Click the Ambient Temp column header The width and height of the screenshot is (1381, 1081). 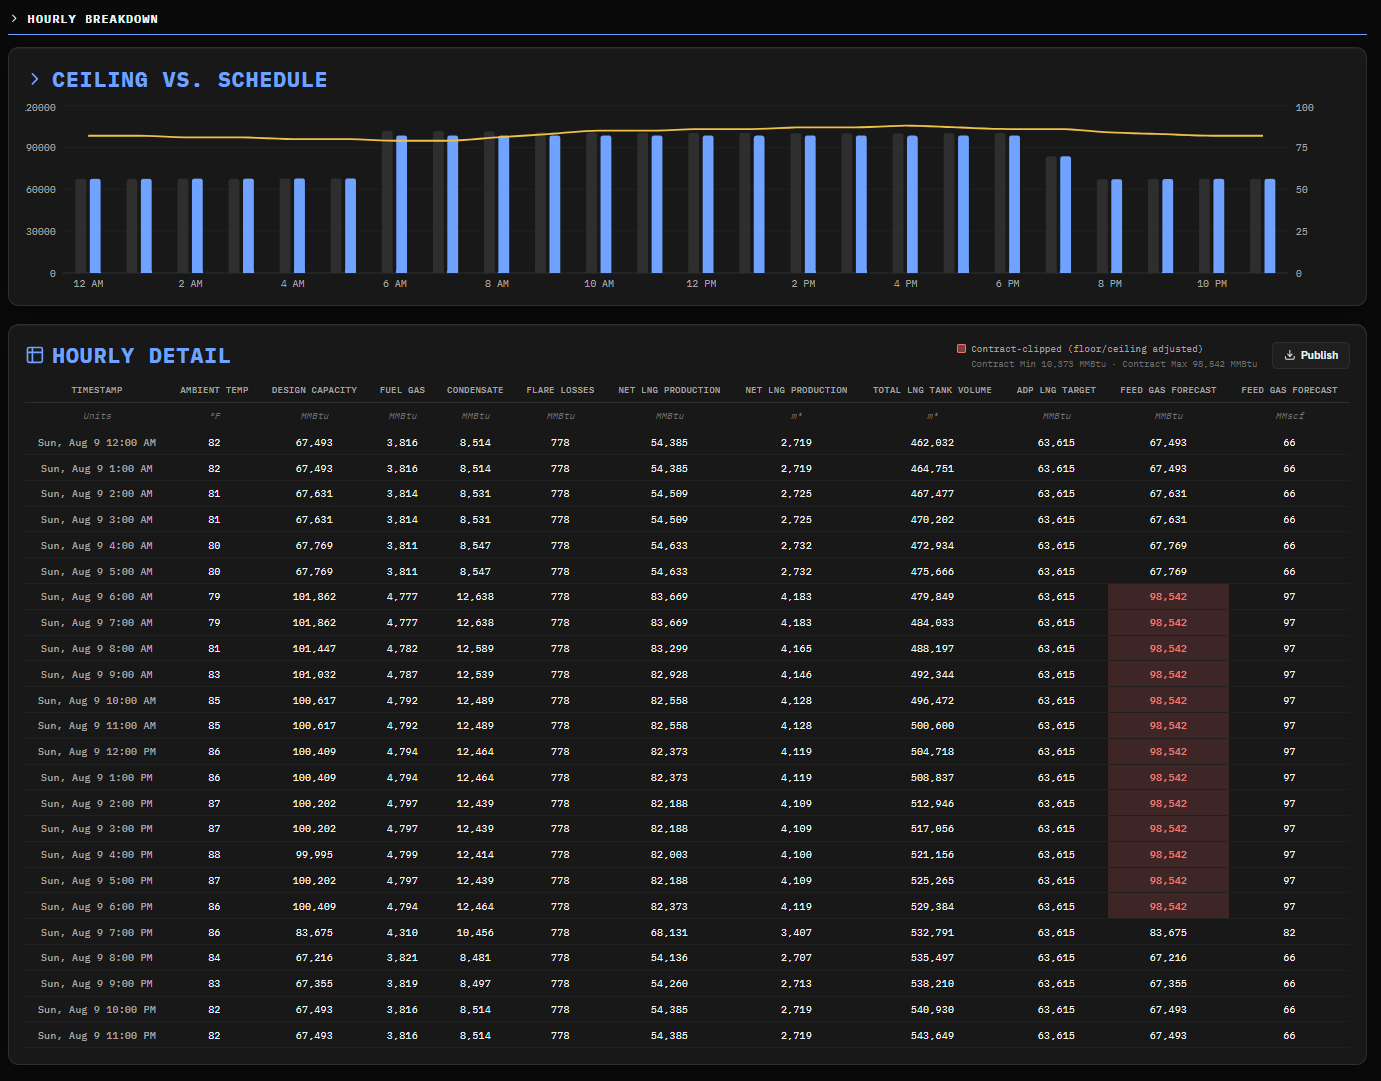[214, 390]
